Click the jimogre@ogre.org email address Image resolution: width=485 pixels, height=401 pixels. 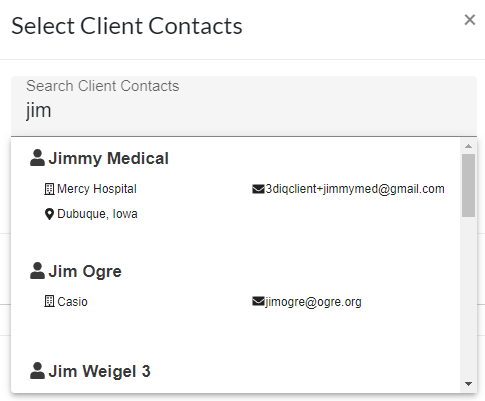click(x=313, y=302)
